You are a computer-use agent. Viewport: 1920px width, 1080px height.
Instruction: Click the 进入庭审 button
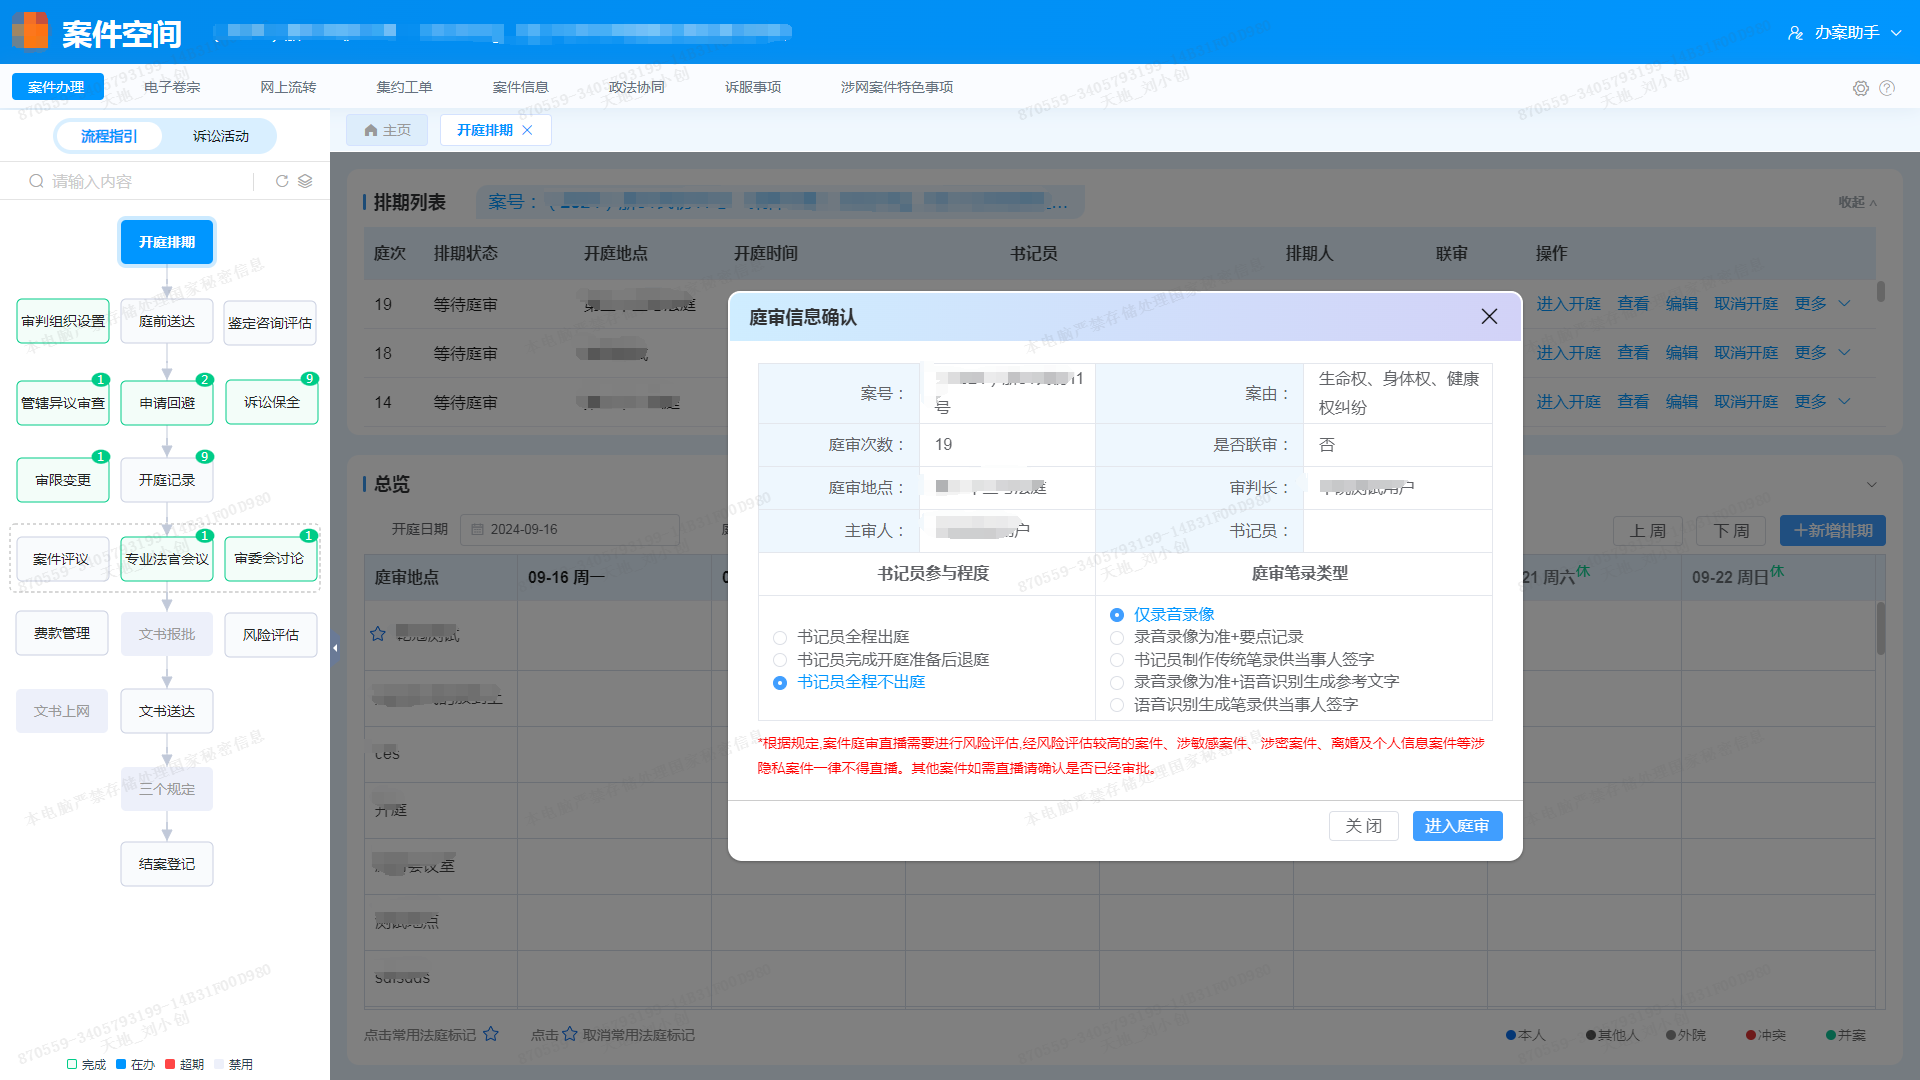click(1457, 826)
